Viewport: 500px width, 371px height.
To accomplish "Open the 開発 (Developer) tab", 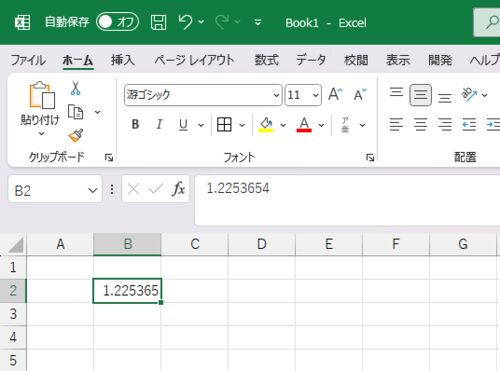I will (440, 60).
